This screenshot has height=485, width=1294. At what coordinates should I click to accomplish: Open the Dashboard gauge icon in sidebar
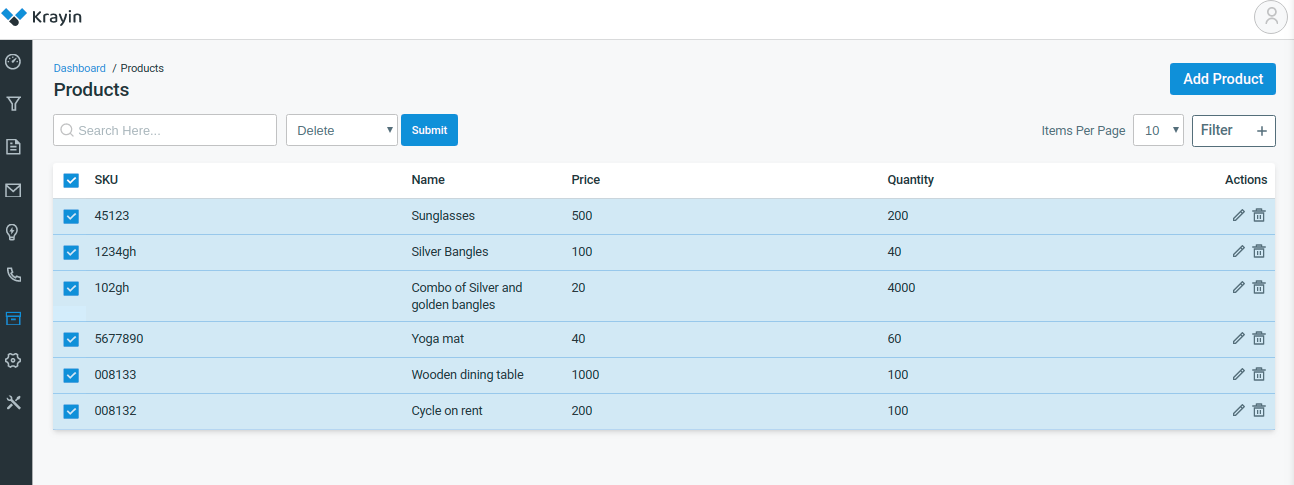click(13, 62)
